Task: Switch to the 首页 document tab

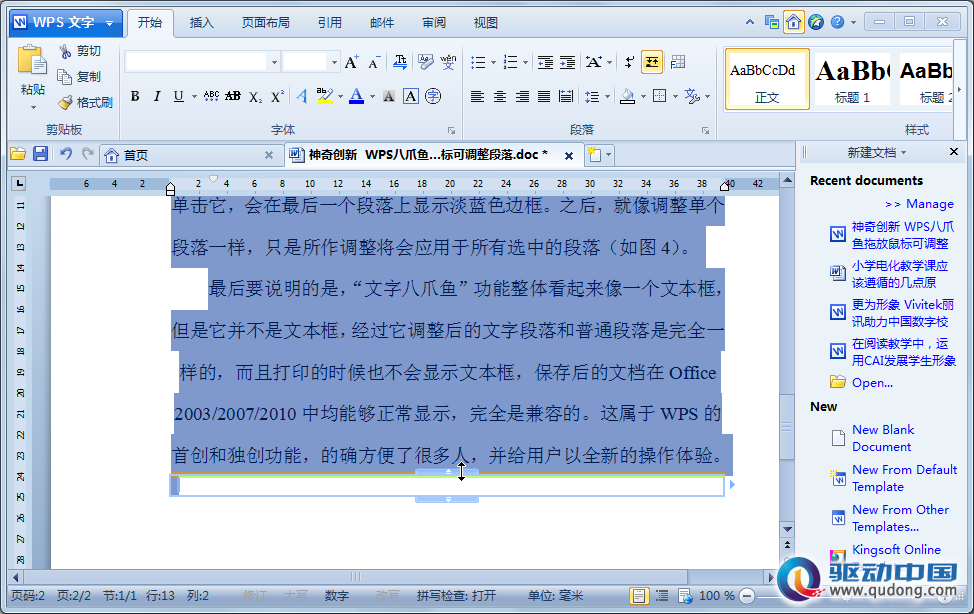Action: tap(189, 155)
